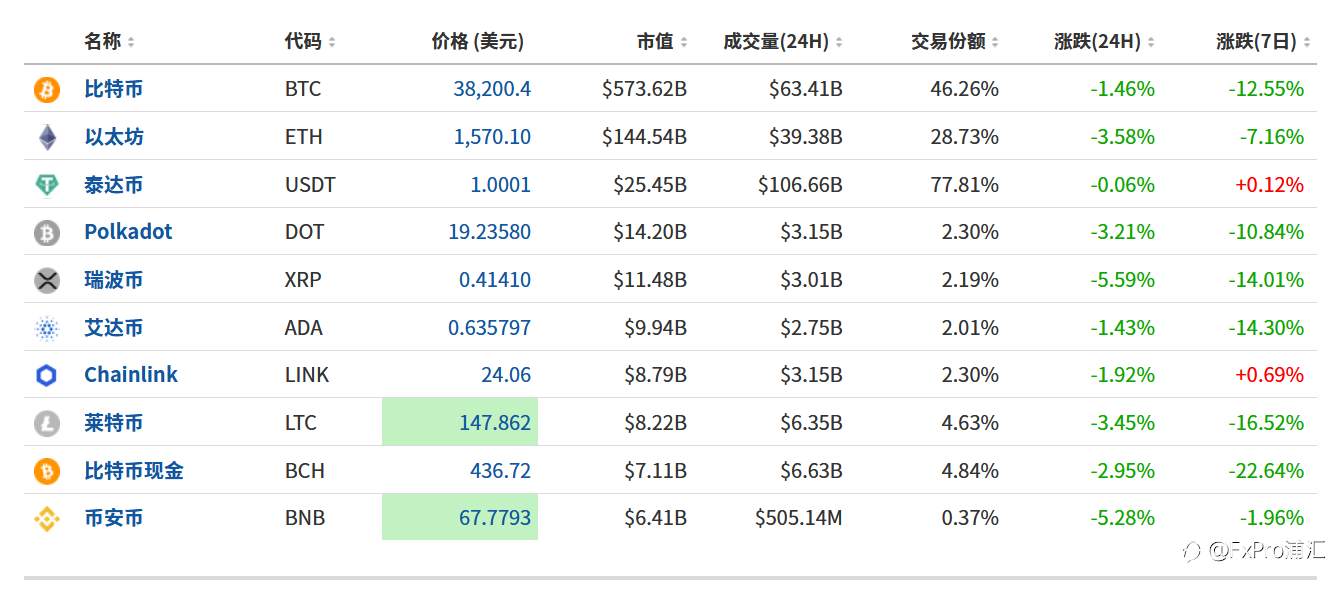Click 7-day change -16.52%
1340x589 pixels.
tap(1266, 423)
